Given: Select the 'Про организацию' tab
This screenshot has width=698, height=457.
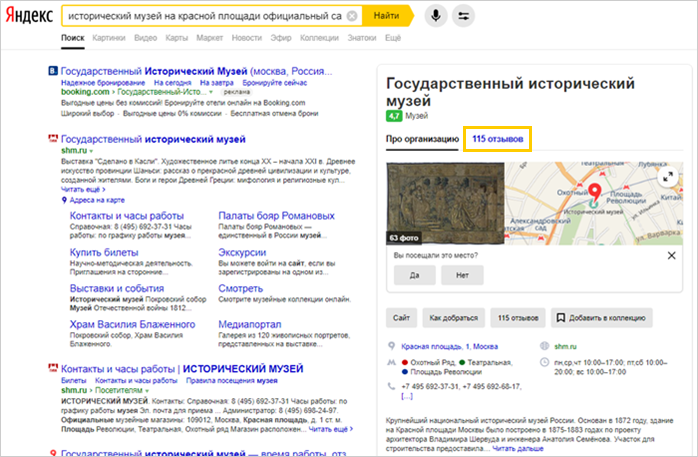Looking at the screenshot, I should click(422, 139).
